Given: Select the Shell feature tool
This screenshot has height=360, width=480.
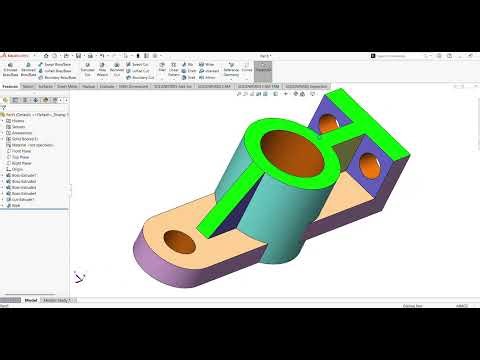Looking at the screenshot, I should 188,78.
